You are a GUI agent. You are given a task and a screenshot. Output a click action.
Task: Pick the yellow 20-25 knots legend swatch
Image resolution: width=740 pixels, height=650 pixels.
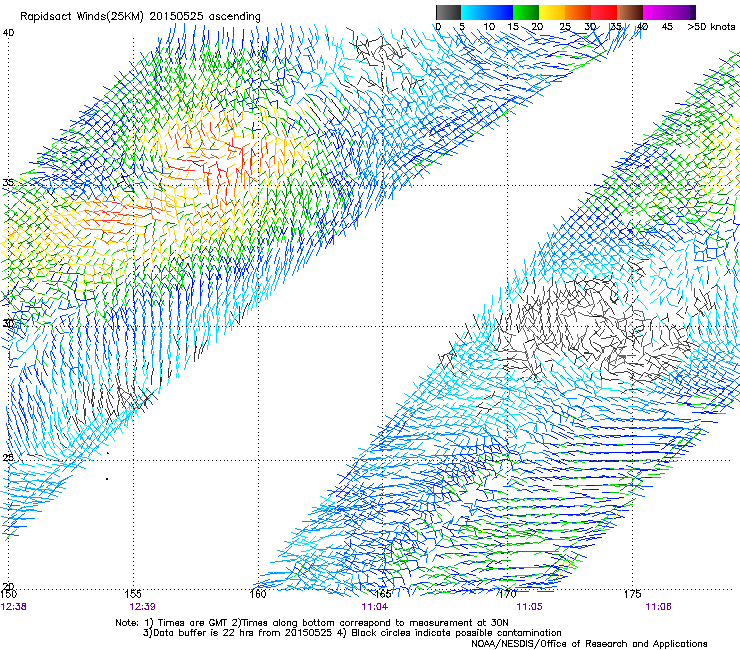click(552, 12)
